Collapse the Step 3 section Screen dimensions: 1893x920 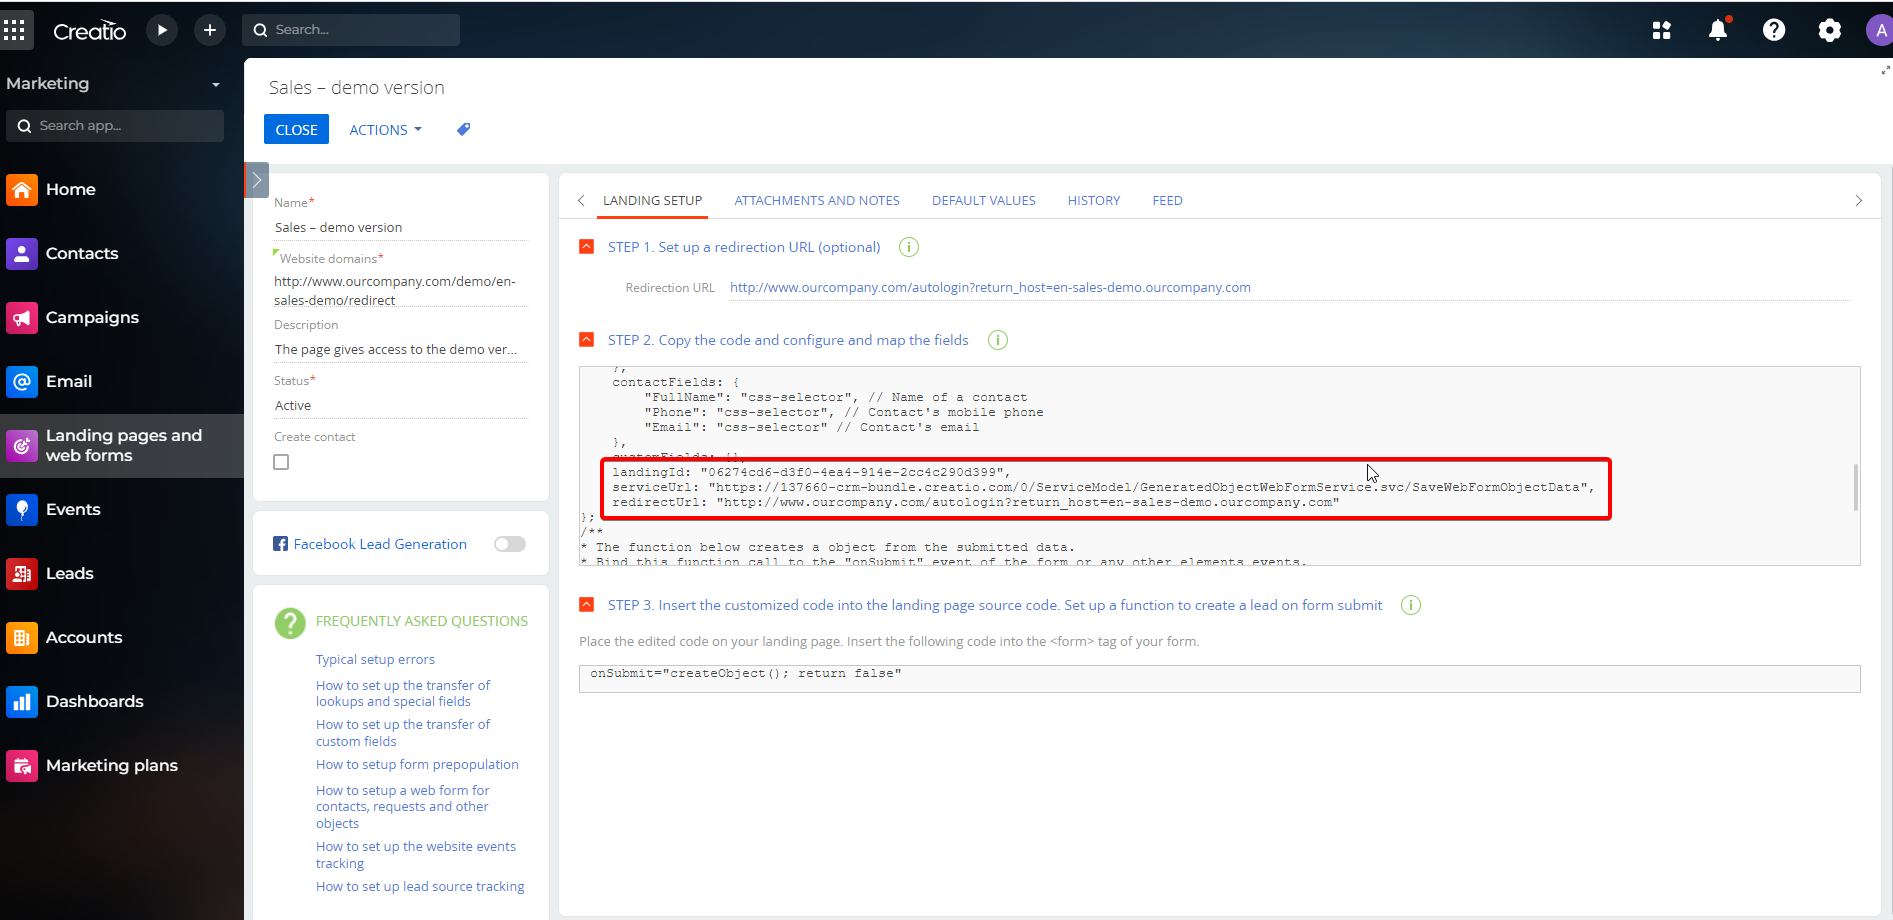[587, 605]
